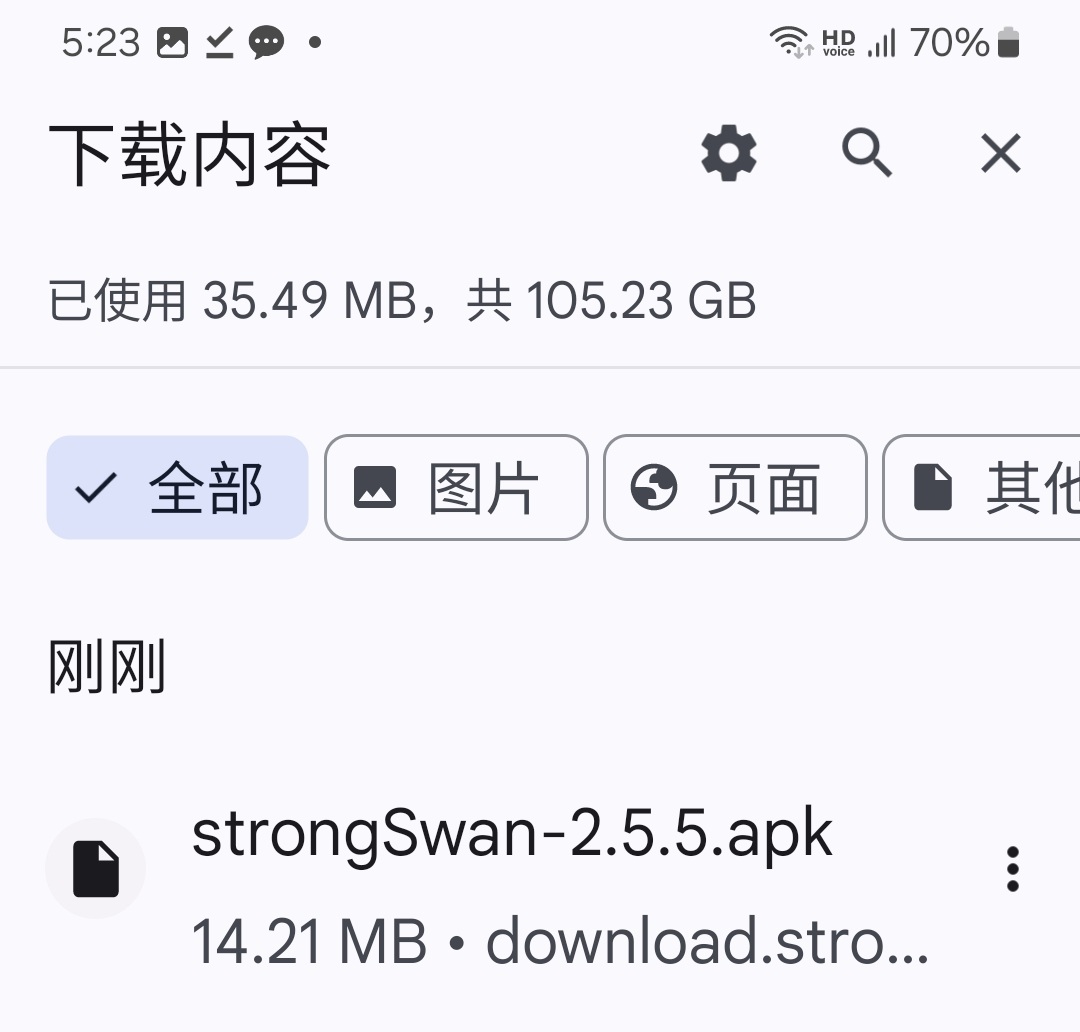Image resolution: width=1080 pixels, height=1032 pixels.
Task: Filter downloads by 图片
Action: [x=456, y=487]
